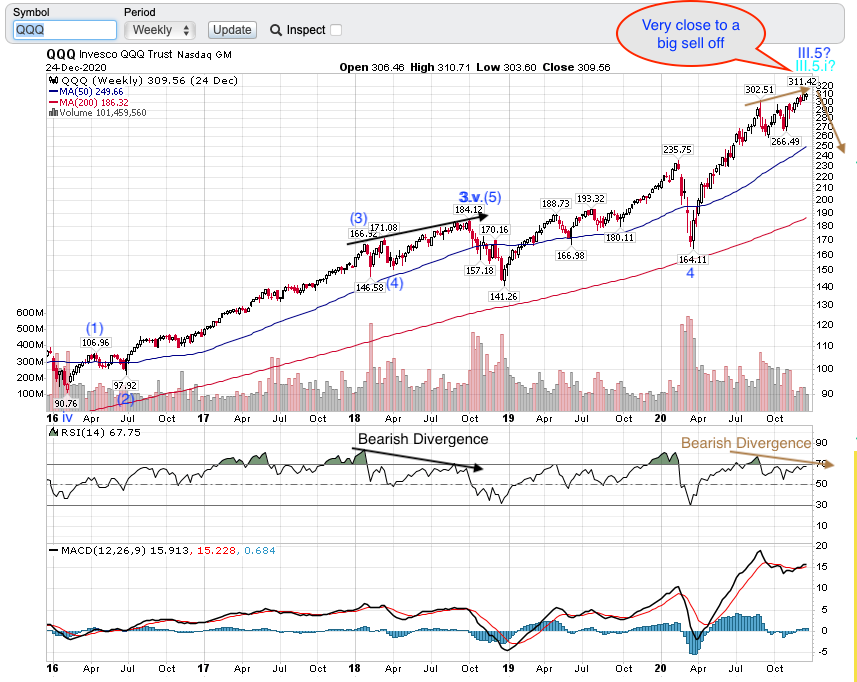Image resolution: width=857 pixels, height=682 pixels.
Task: Click the brown 'Bearish Divergence' label at right
Action: pos(746,443)
